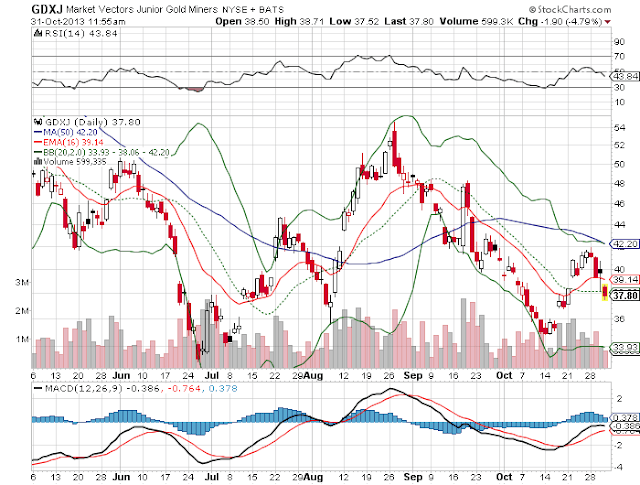Viewport: 640px width, 485px height.
Task: Click the 54 price level on right axis
Action: [x=619, y=128]
